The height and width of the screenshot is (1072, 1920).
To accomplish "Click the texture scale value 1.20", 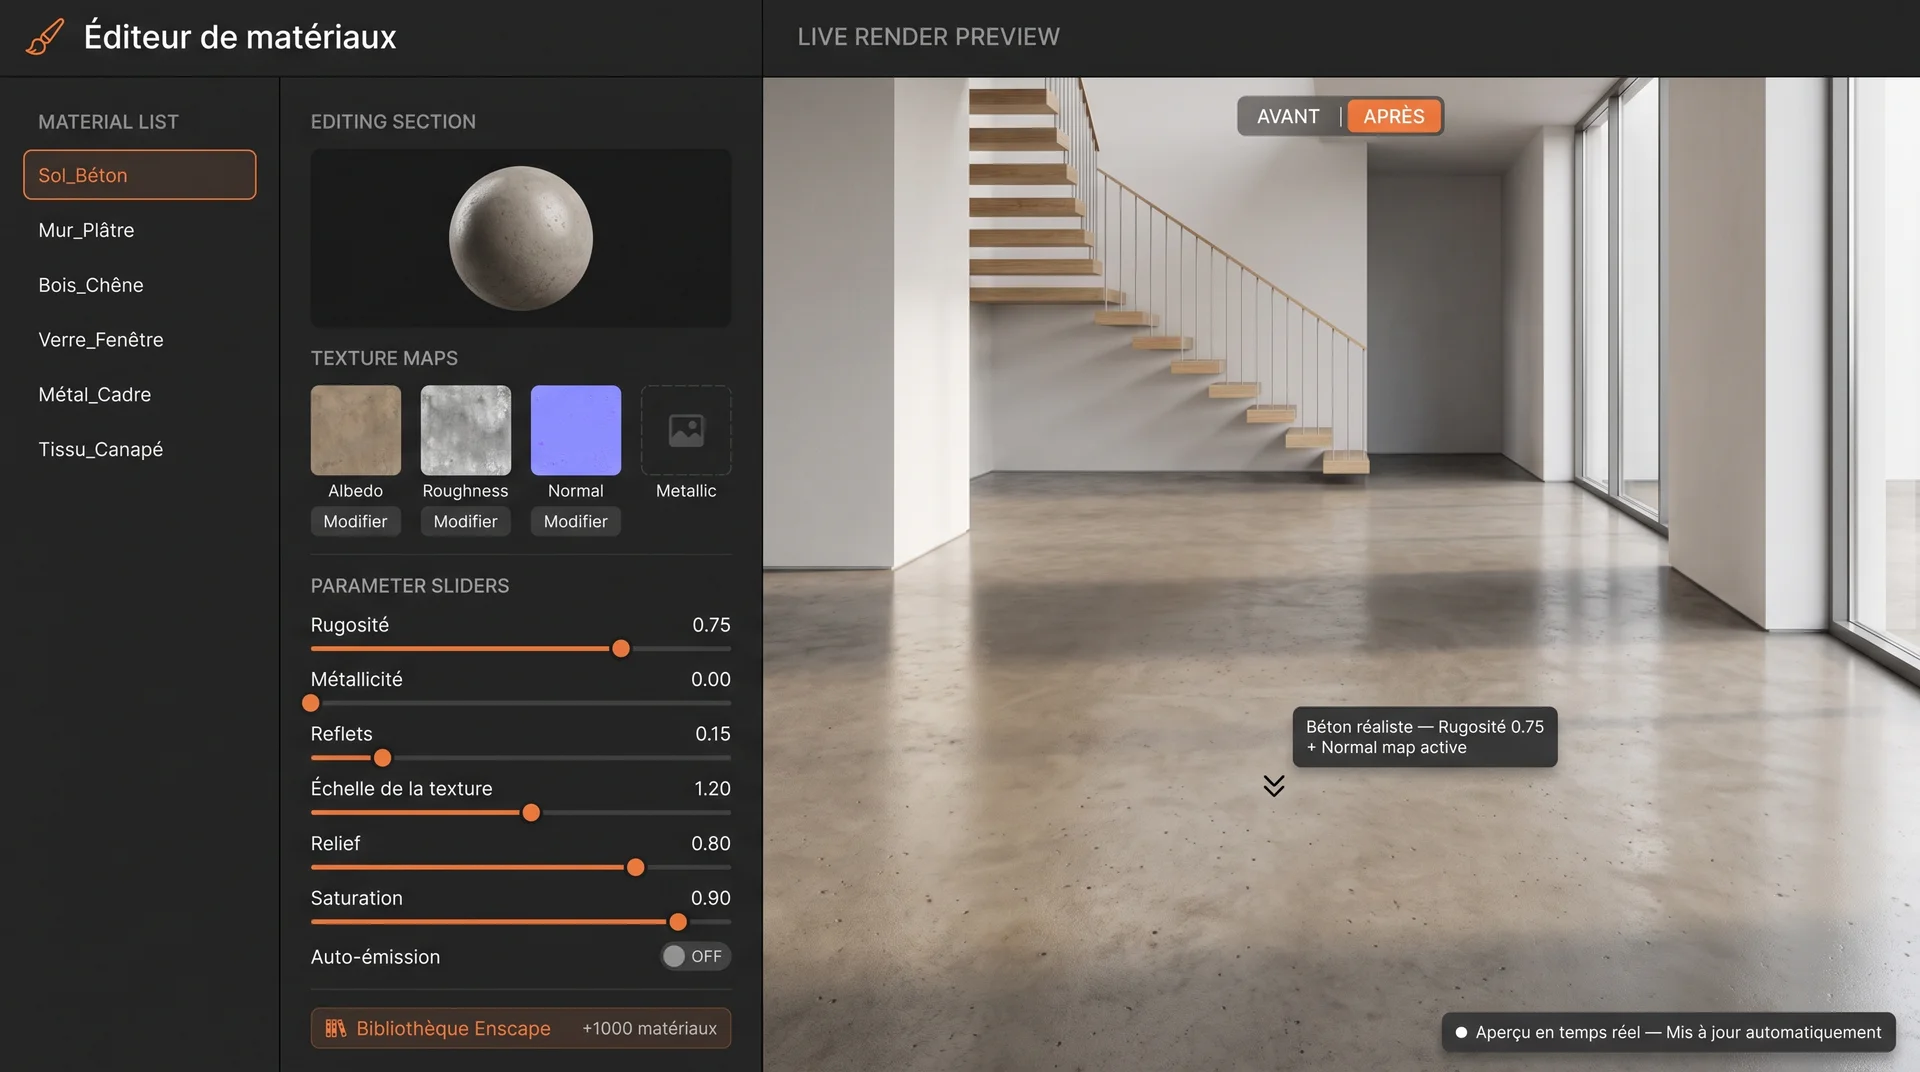I will click(x=712, y=789).
